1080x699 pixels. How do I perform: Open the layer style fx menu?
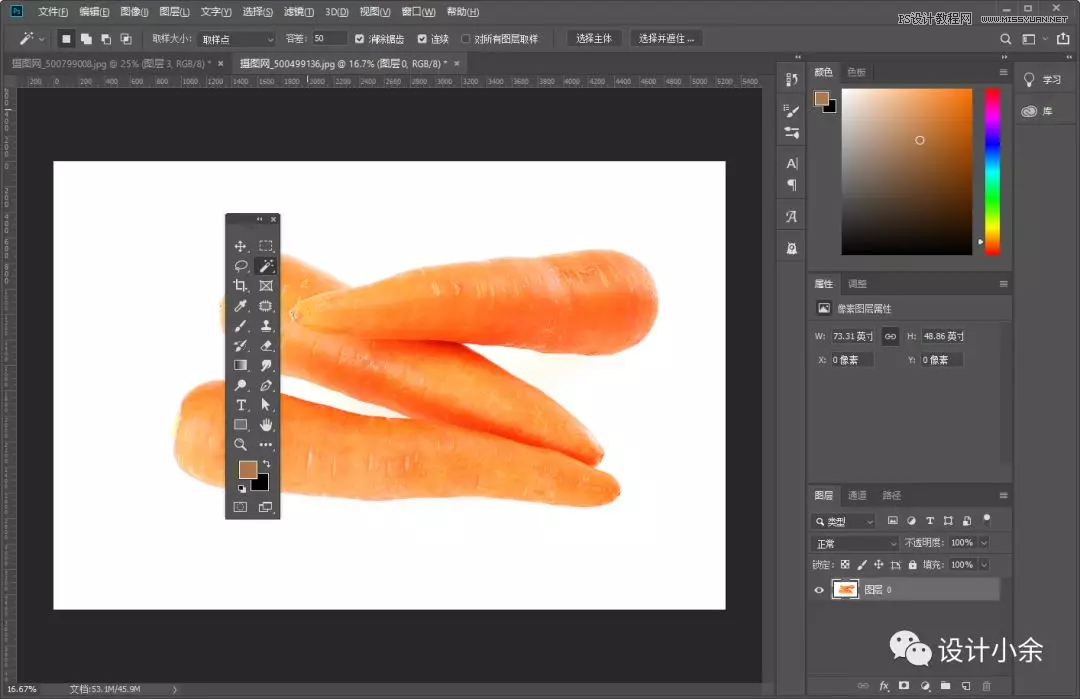pos(884,686)
